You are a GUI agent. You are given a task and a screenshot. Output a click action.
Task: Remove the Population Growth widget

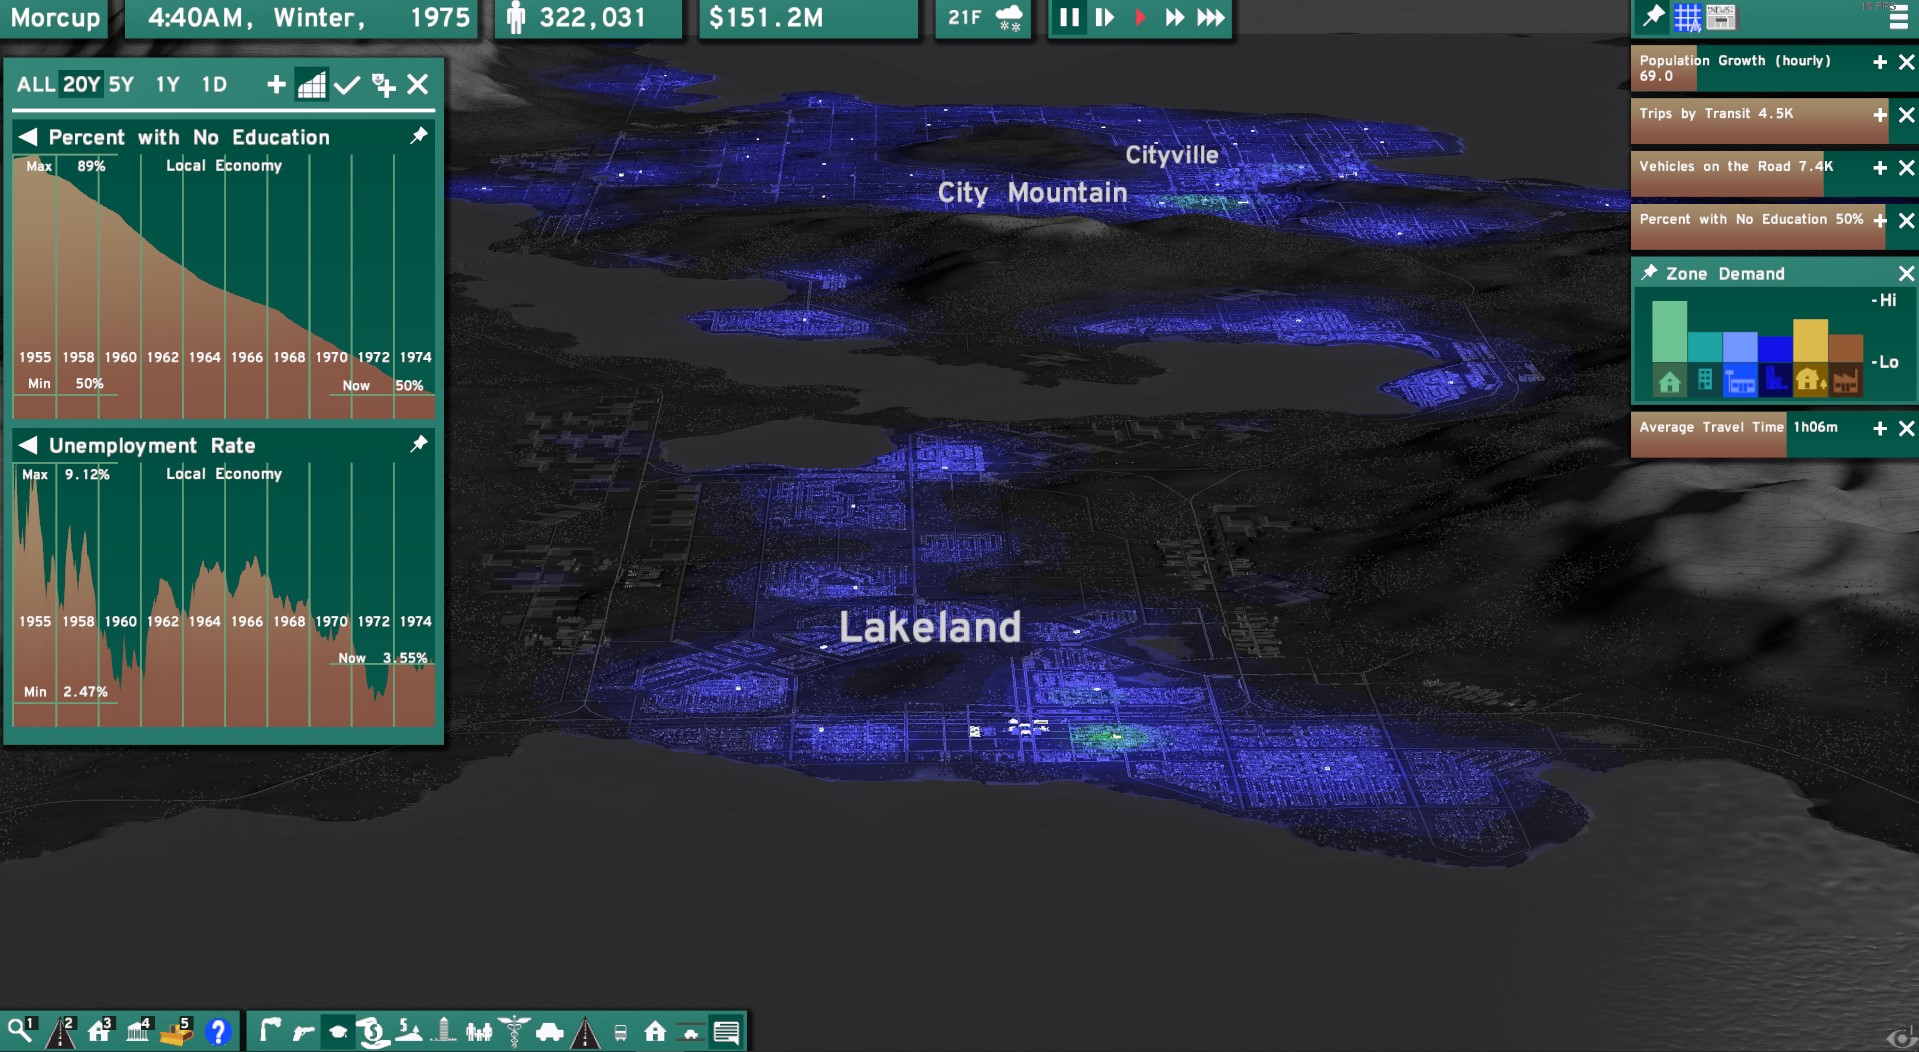point(1907,62)
